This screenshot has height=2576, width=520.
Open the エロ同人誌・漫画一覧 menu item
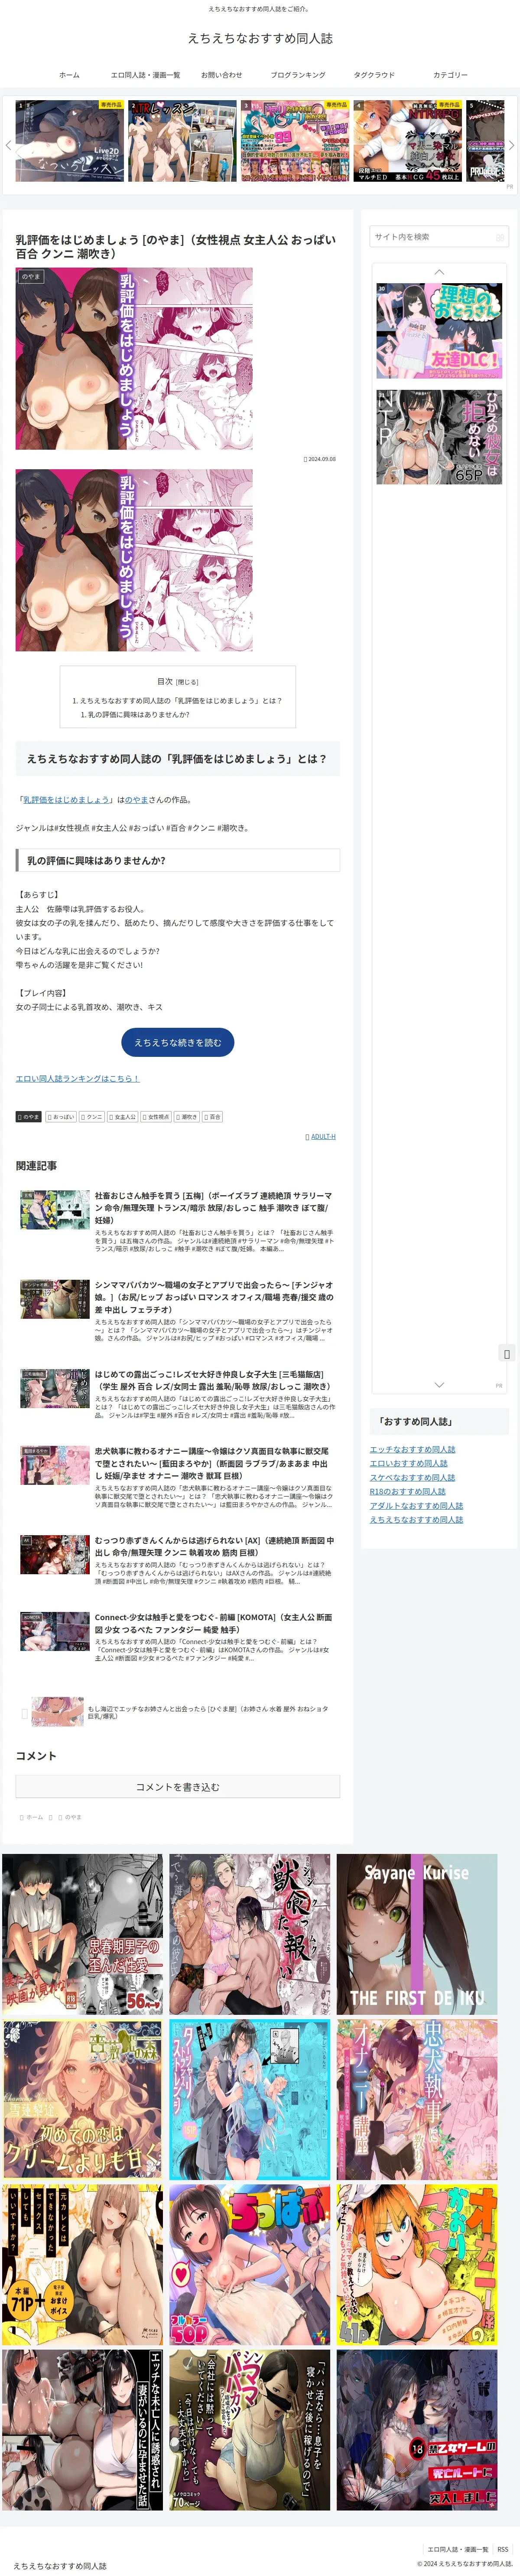click(x=145, y=75)
